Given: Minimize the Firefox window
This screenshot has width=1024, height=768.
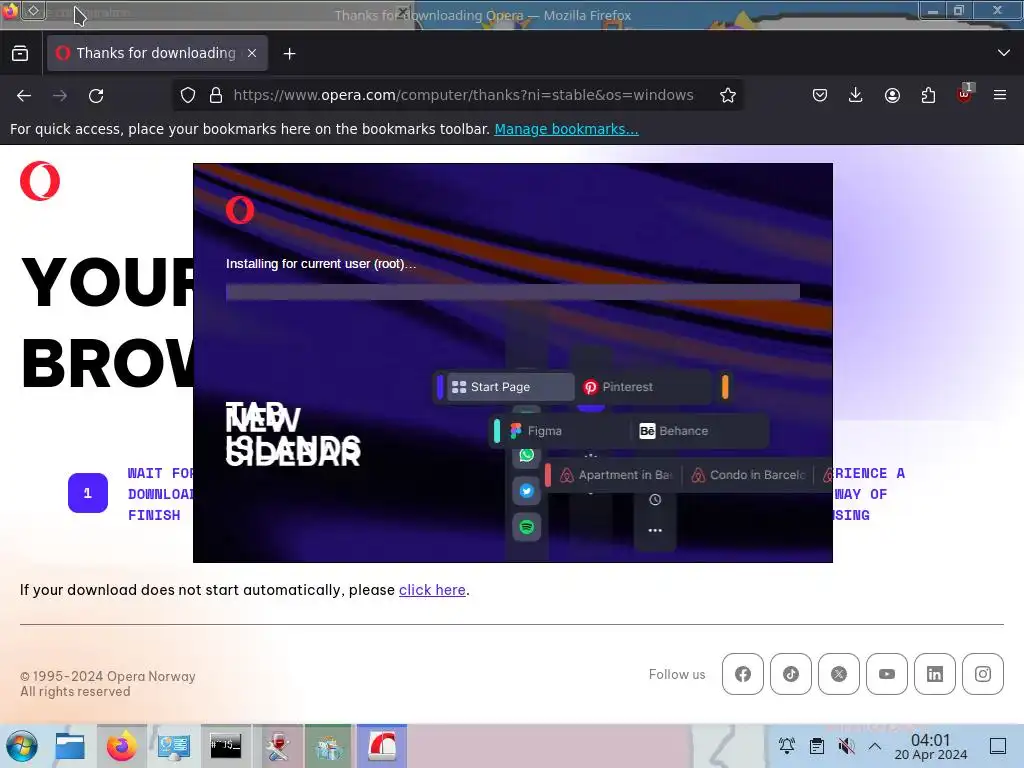Looking at the screenshot, I should click(933, 10).
